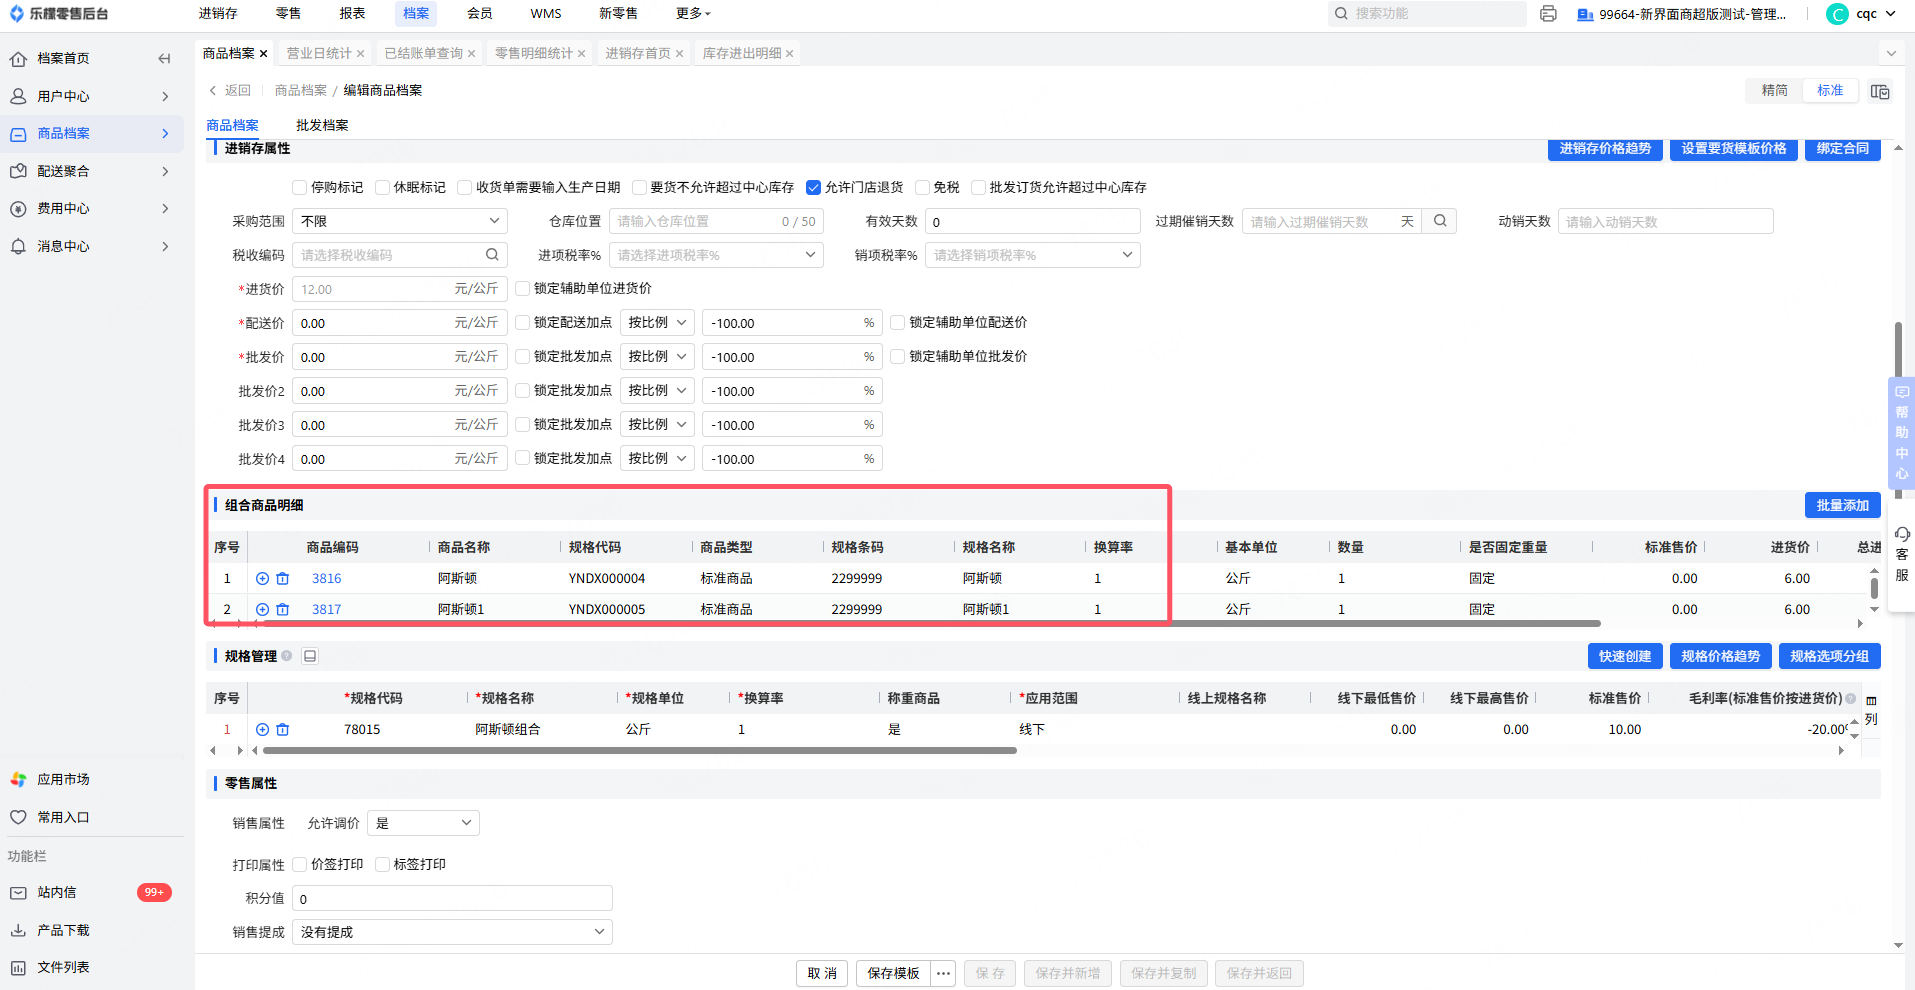Click the 进销存价格趋势 button
Image resolution: width=1915 pixels, height=990 pixels.
(1605, 149)
